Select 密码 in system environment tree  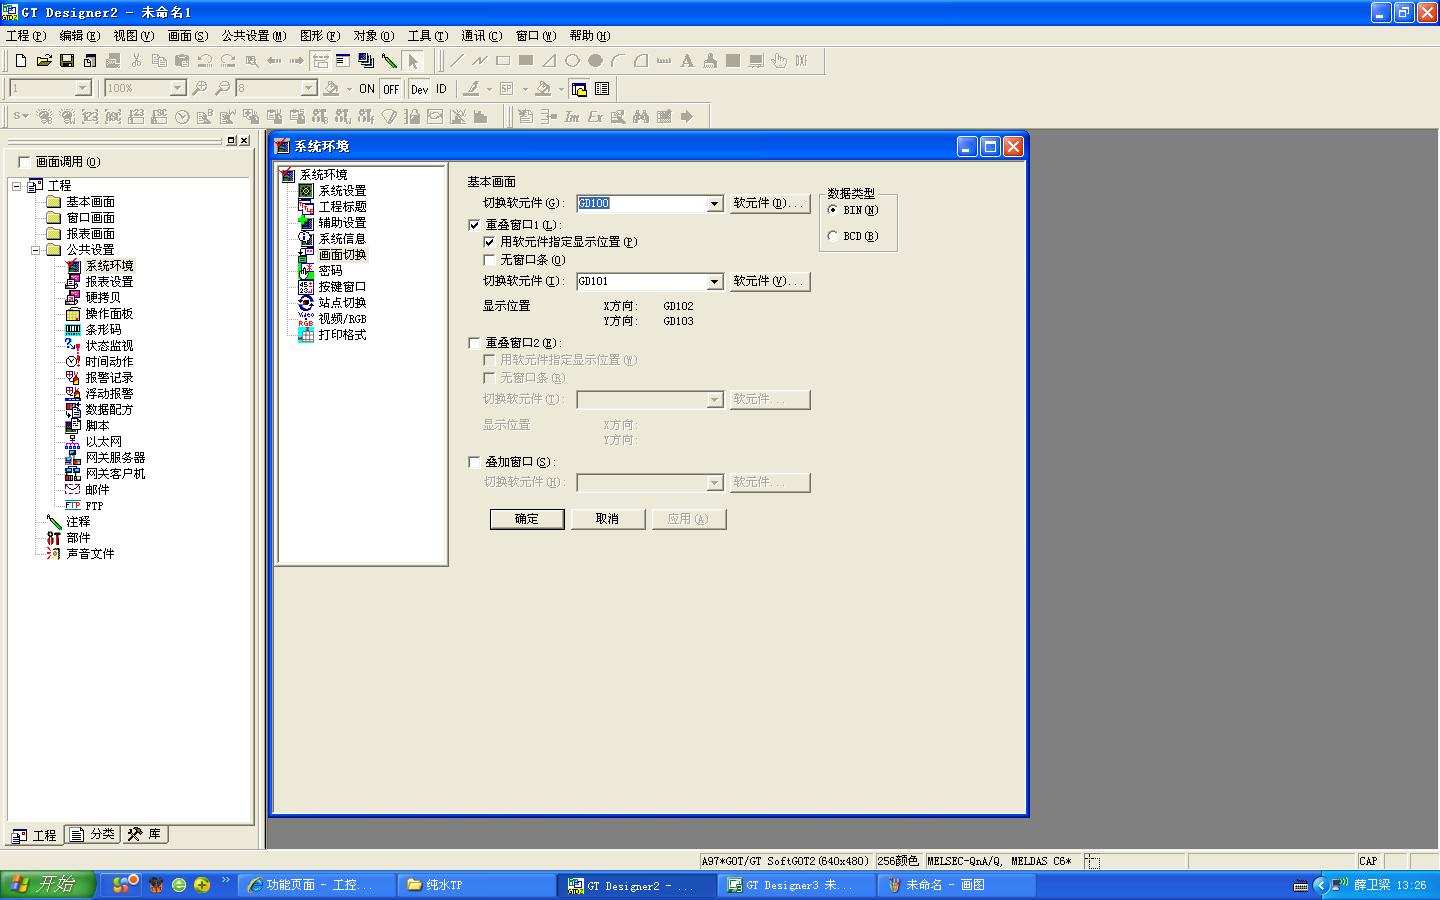330,271
